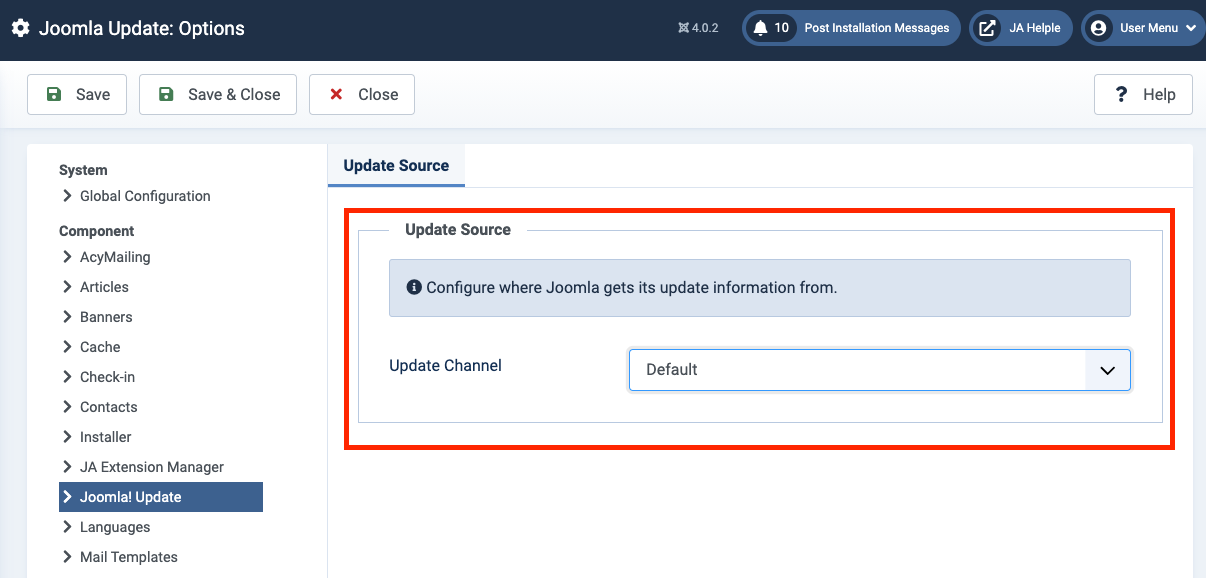Click the user avatar icon

pyautogui.click(x=1099, y=28)
